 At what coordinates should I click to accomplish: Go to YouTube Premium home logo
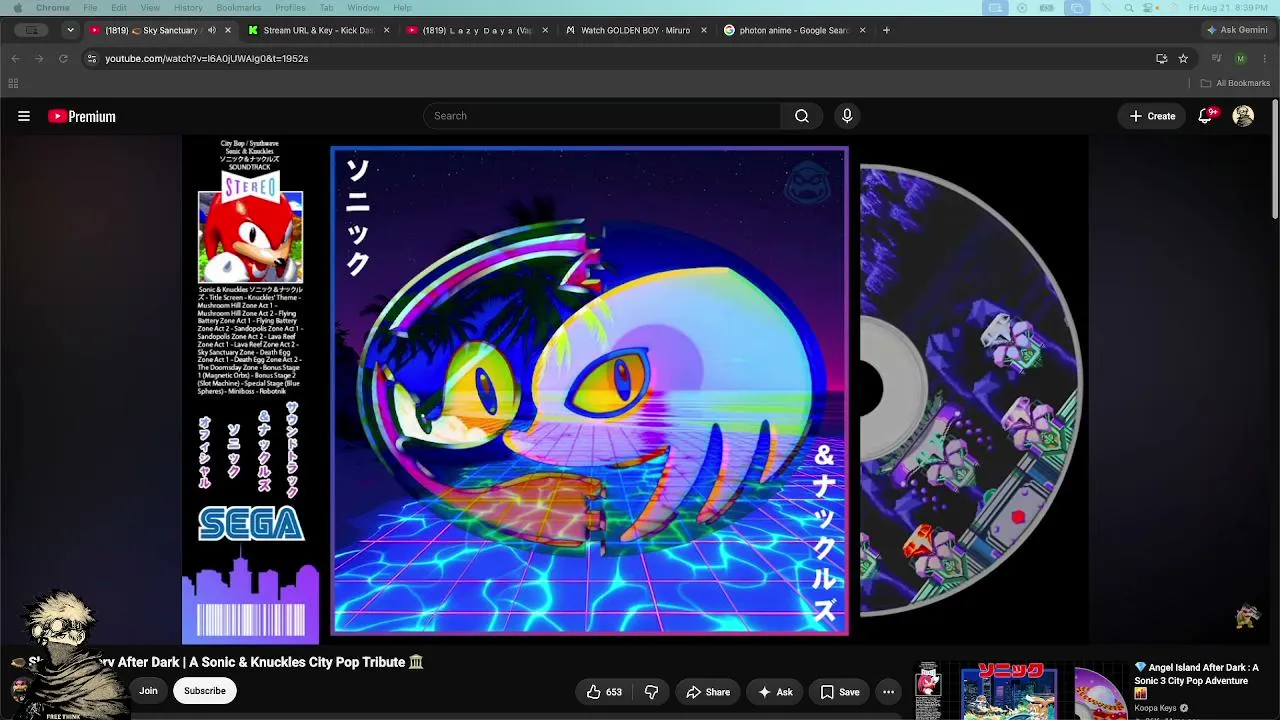tap(82, 116)
